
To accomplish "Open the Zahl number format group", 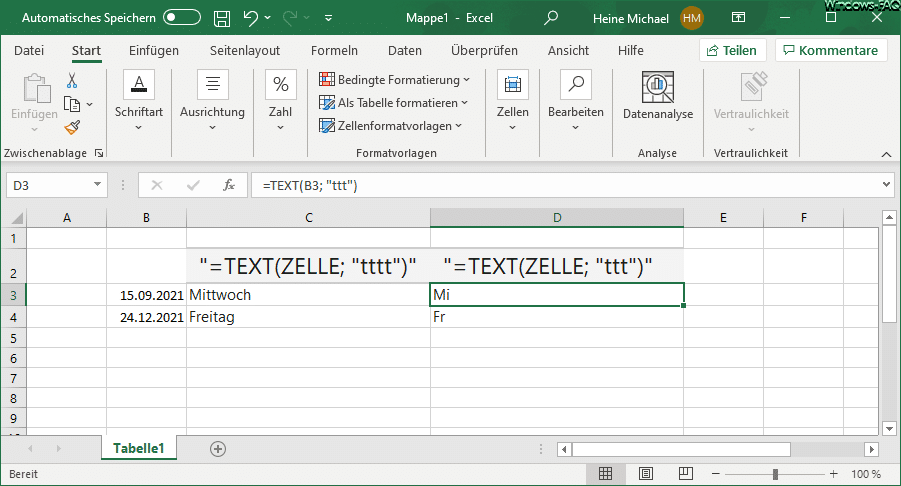I will 280,101.
